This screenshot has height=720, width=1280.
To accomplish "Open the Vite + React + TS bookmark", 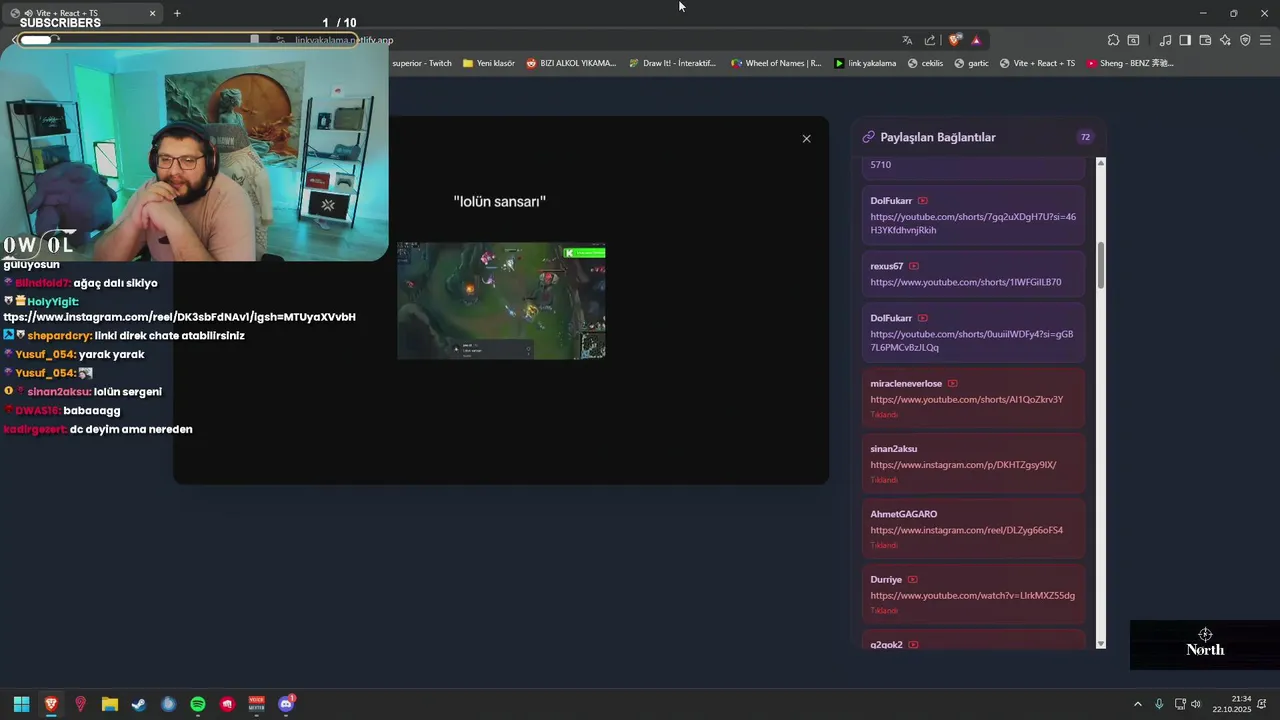I will (1037, 63).
